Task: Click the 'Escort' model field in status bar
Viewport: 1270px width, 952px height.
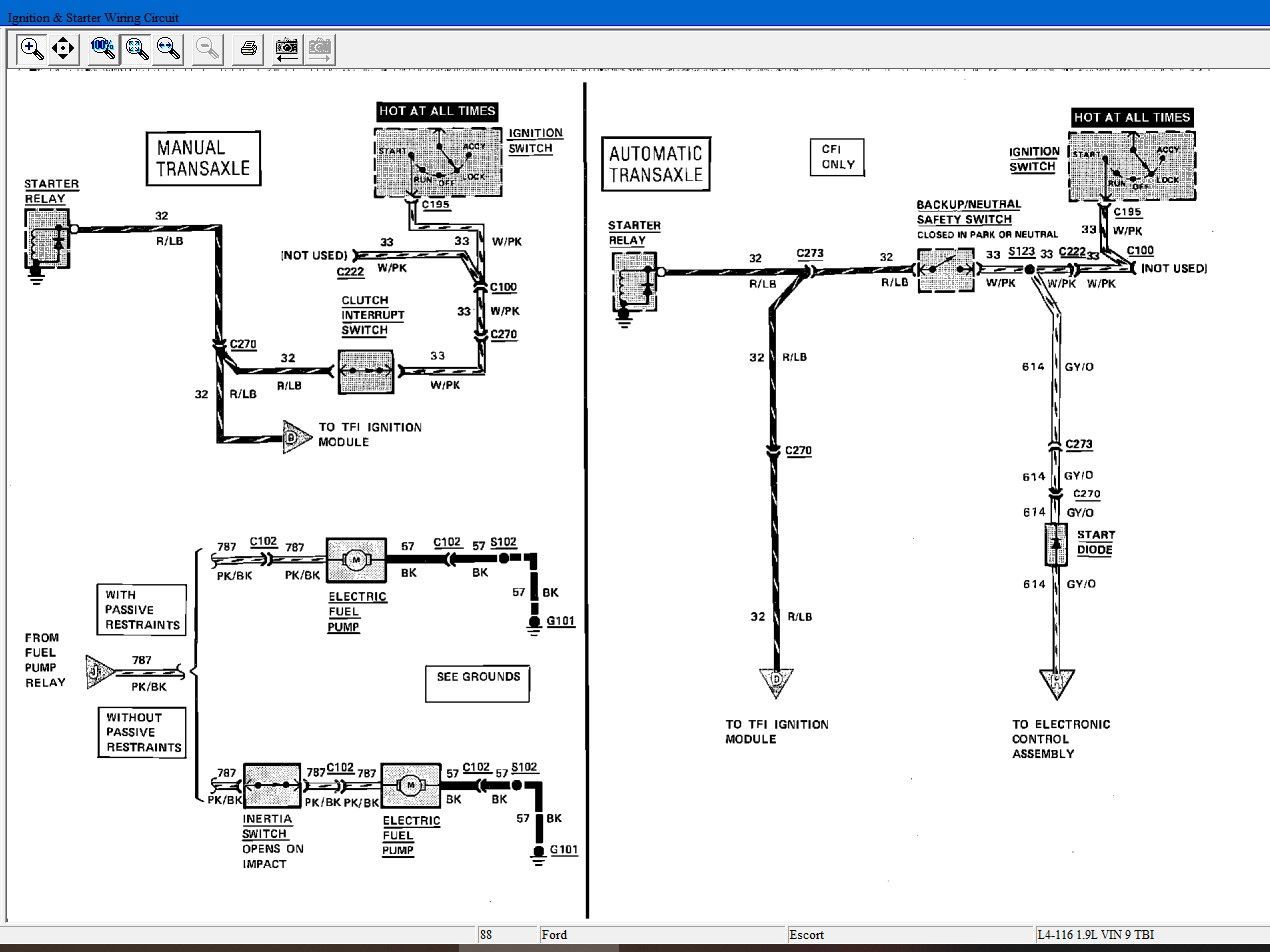Action: (908, 935)
